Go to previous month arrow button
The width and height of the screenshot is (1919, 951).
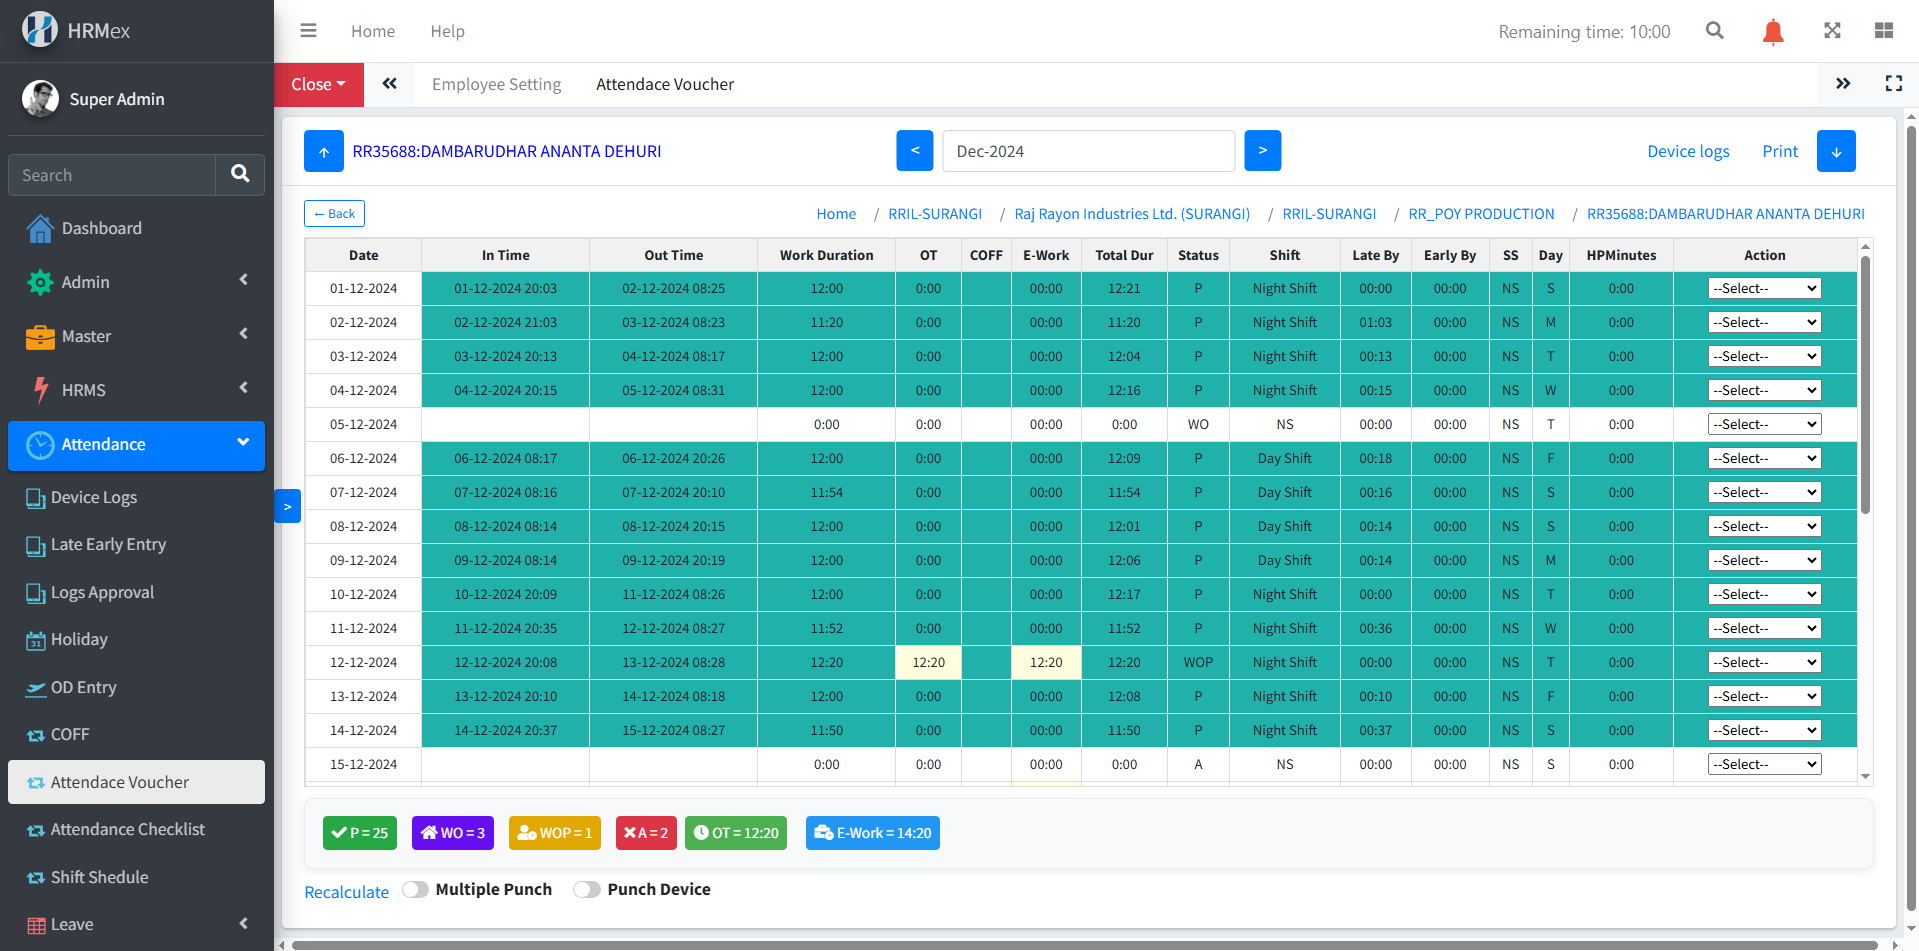tap(914, 151)
